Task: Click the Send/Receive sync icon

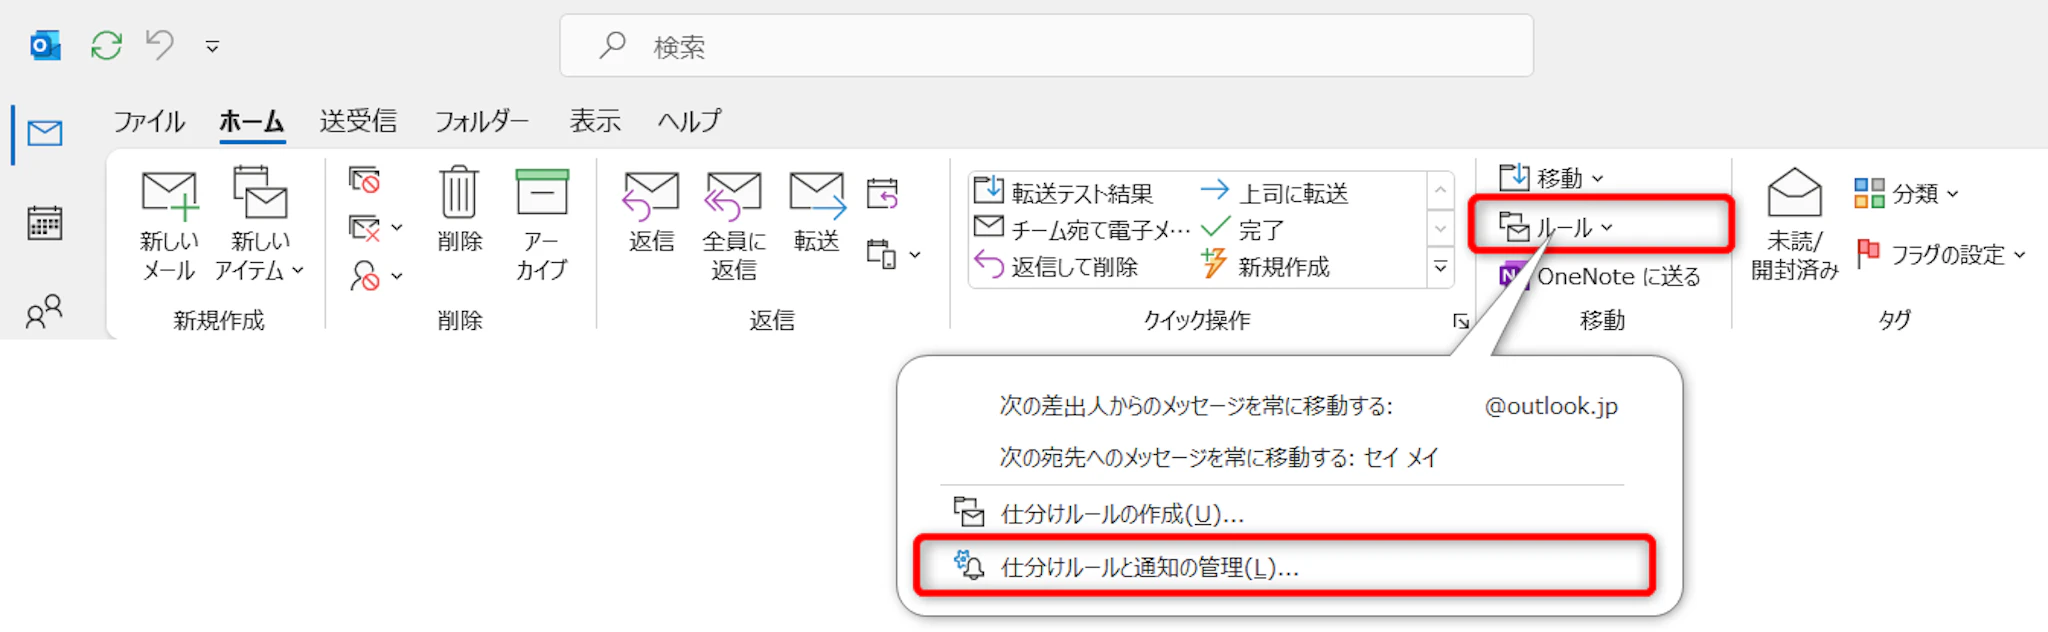Action: click(106, 46)
